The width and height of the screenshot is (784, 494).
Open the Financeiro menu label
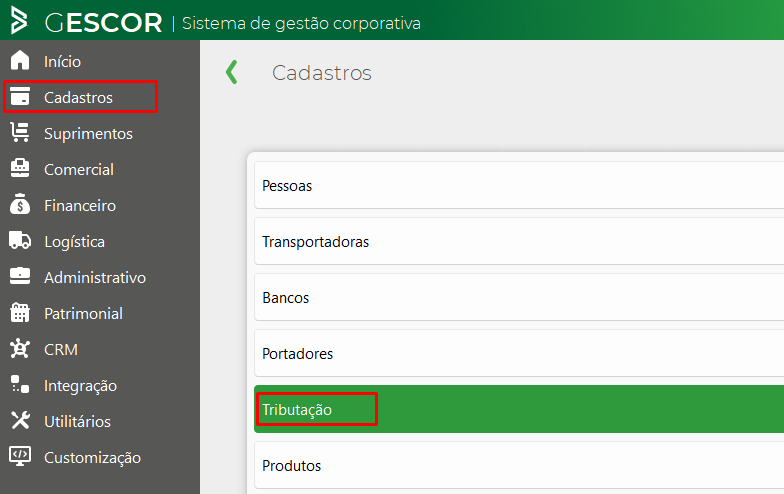click(80, 206)
